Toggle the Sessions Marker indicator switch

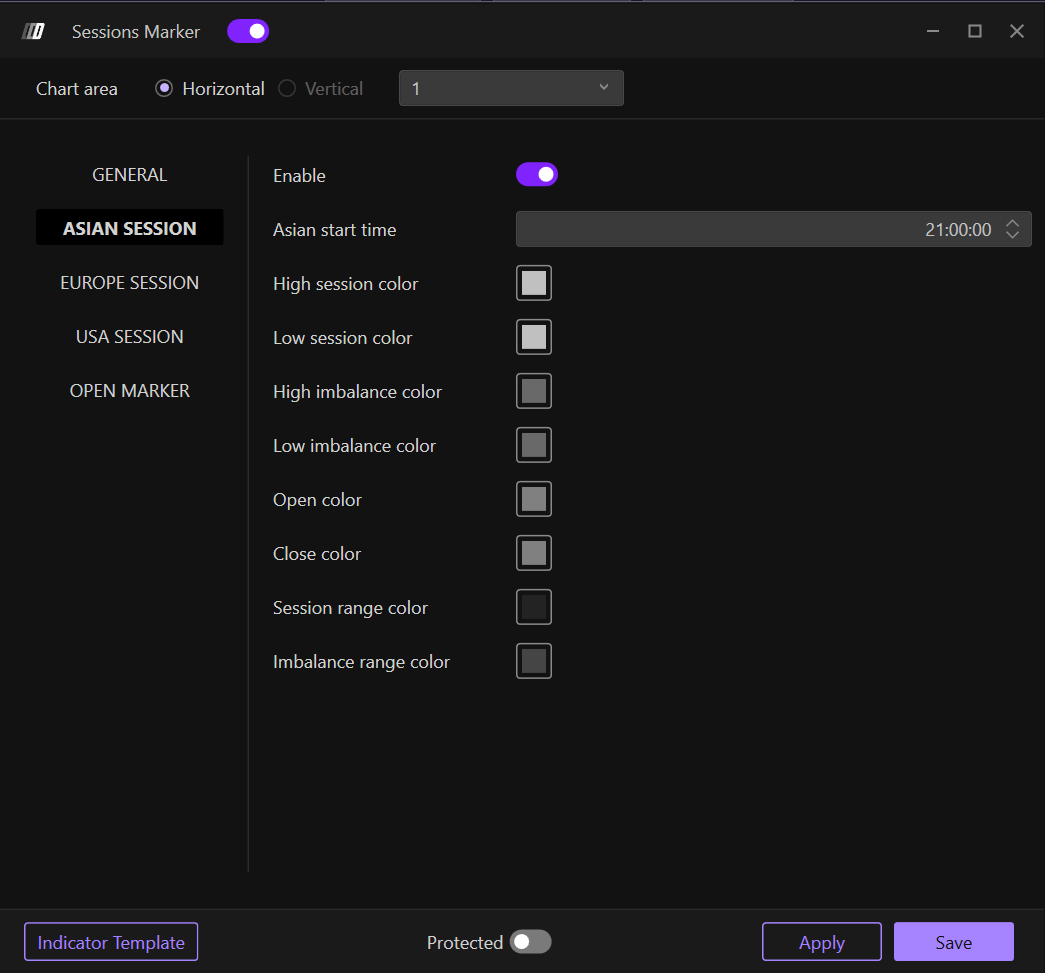pos(248,32)
